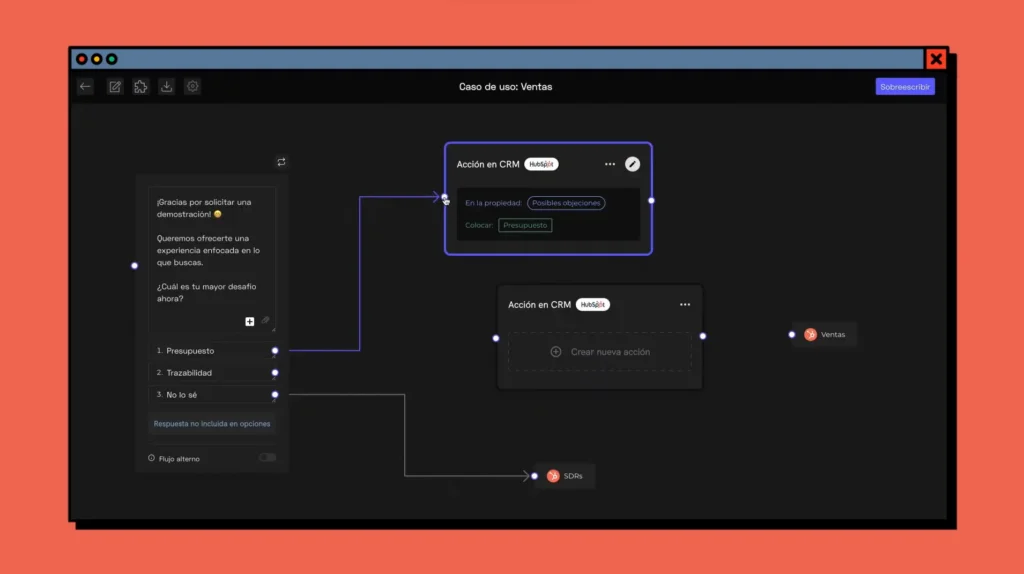Click plus circle icon in Crear nueva acción
The image size is (1024, 574).
coord(556,352)
